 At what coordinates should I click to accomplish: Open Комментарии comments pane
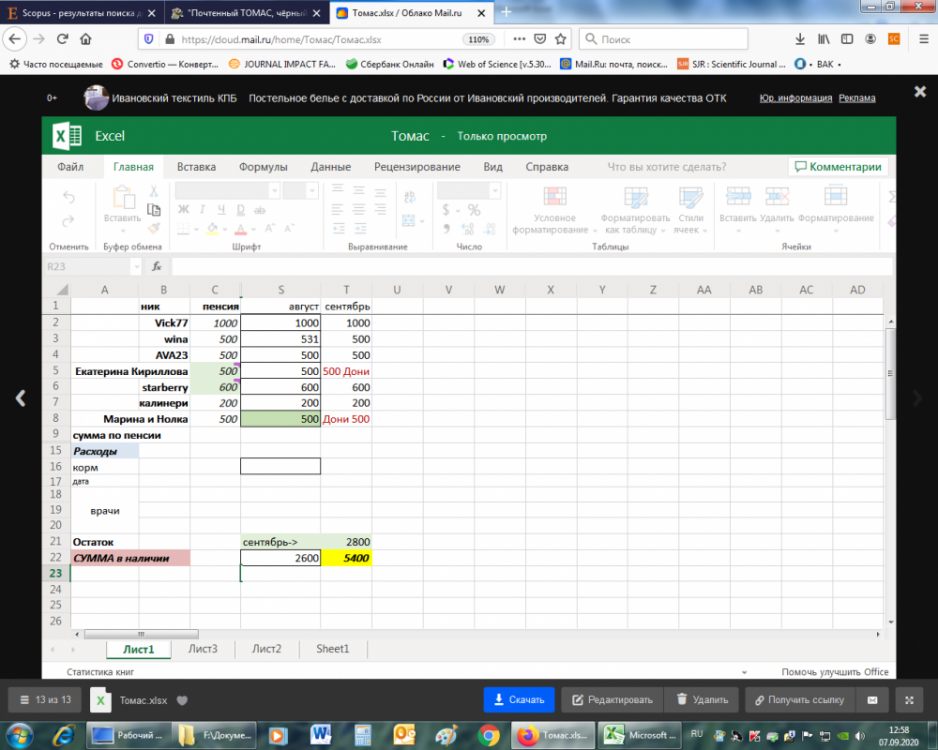tap(837, 167)
